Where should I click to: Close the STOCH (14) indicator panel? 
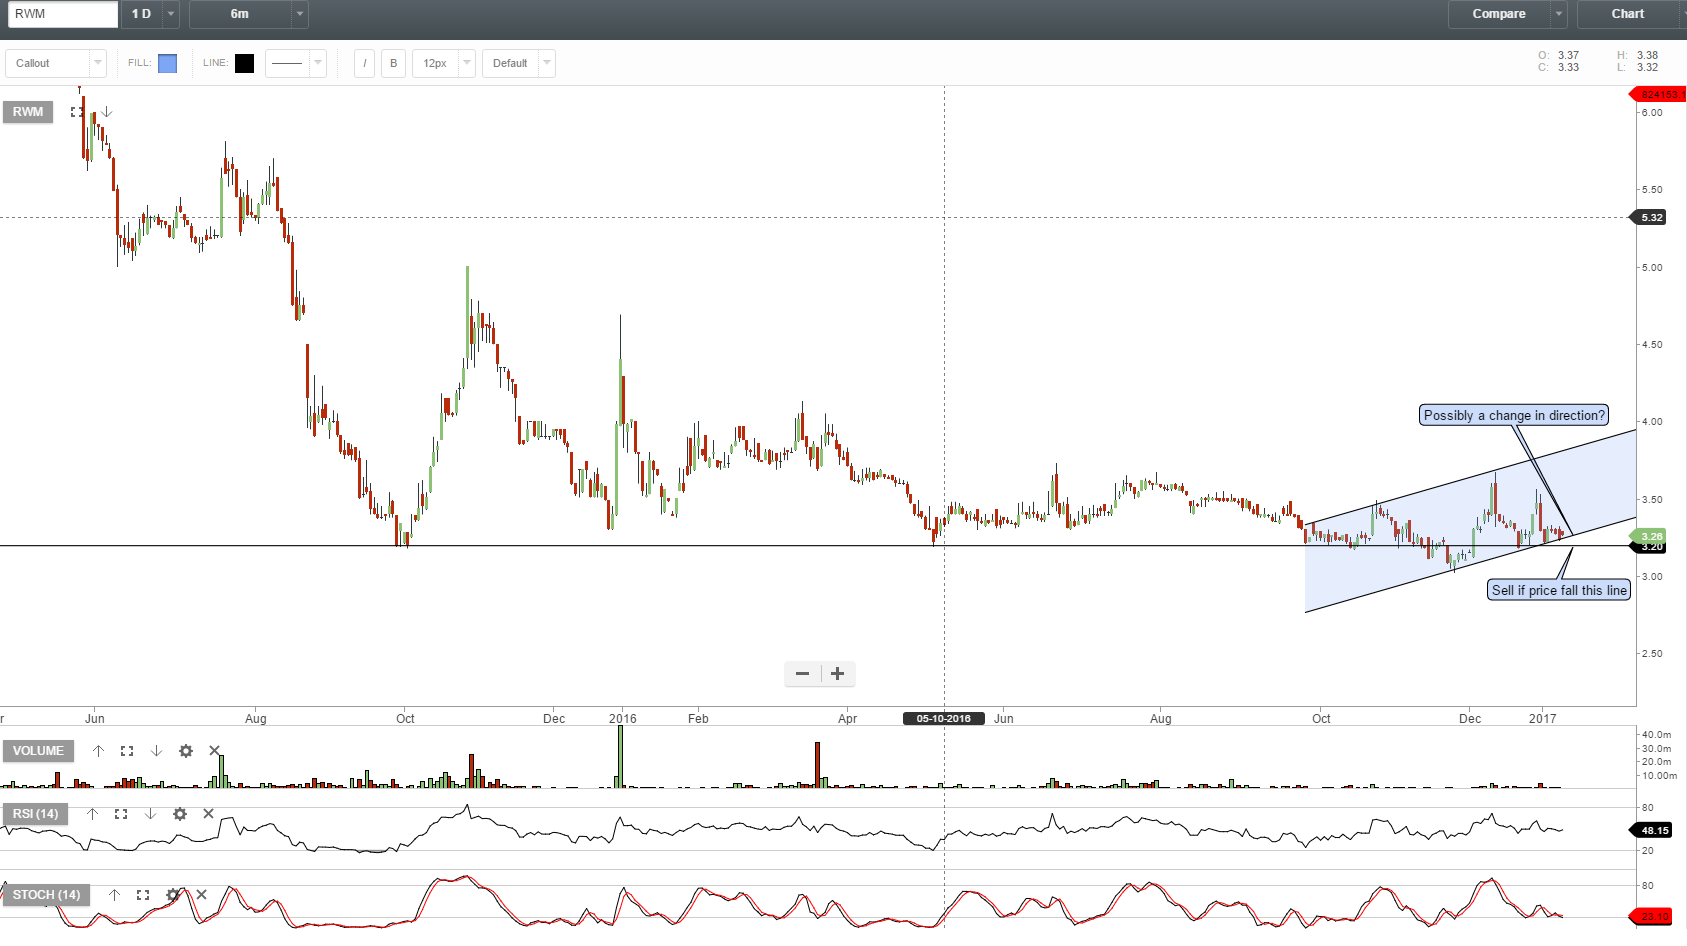[x=201, y=894]
